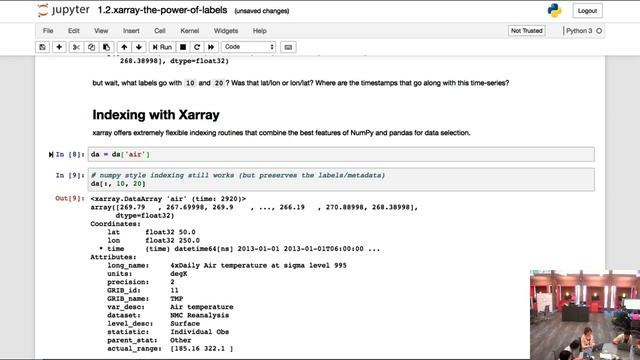The image size is (640, 360).
Task: Interrupt the kernel with the stop icon
Action: tap(183, 47)
